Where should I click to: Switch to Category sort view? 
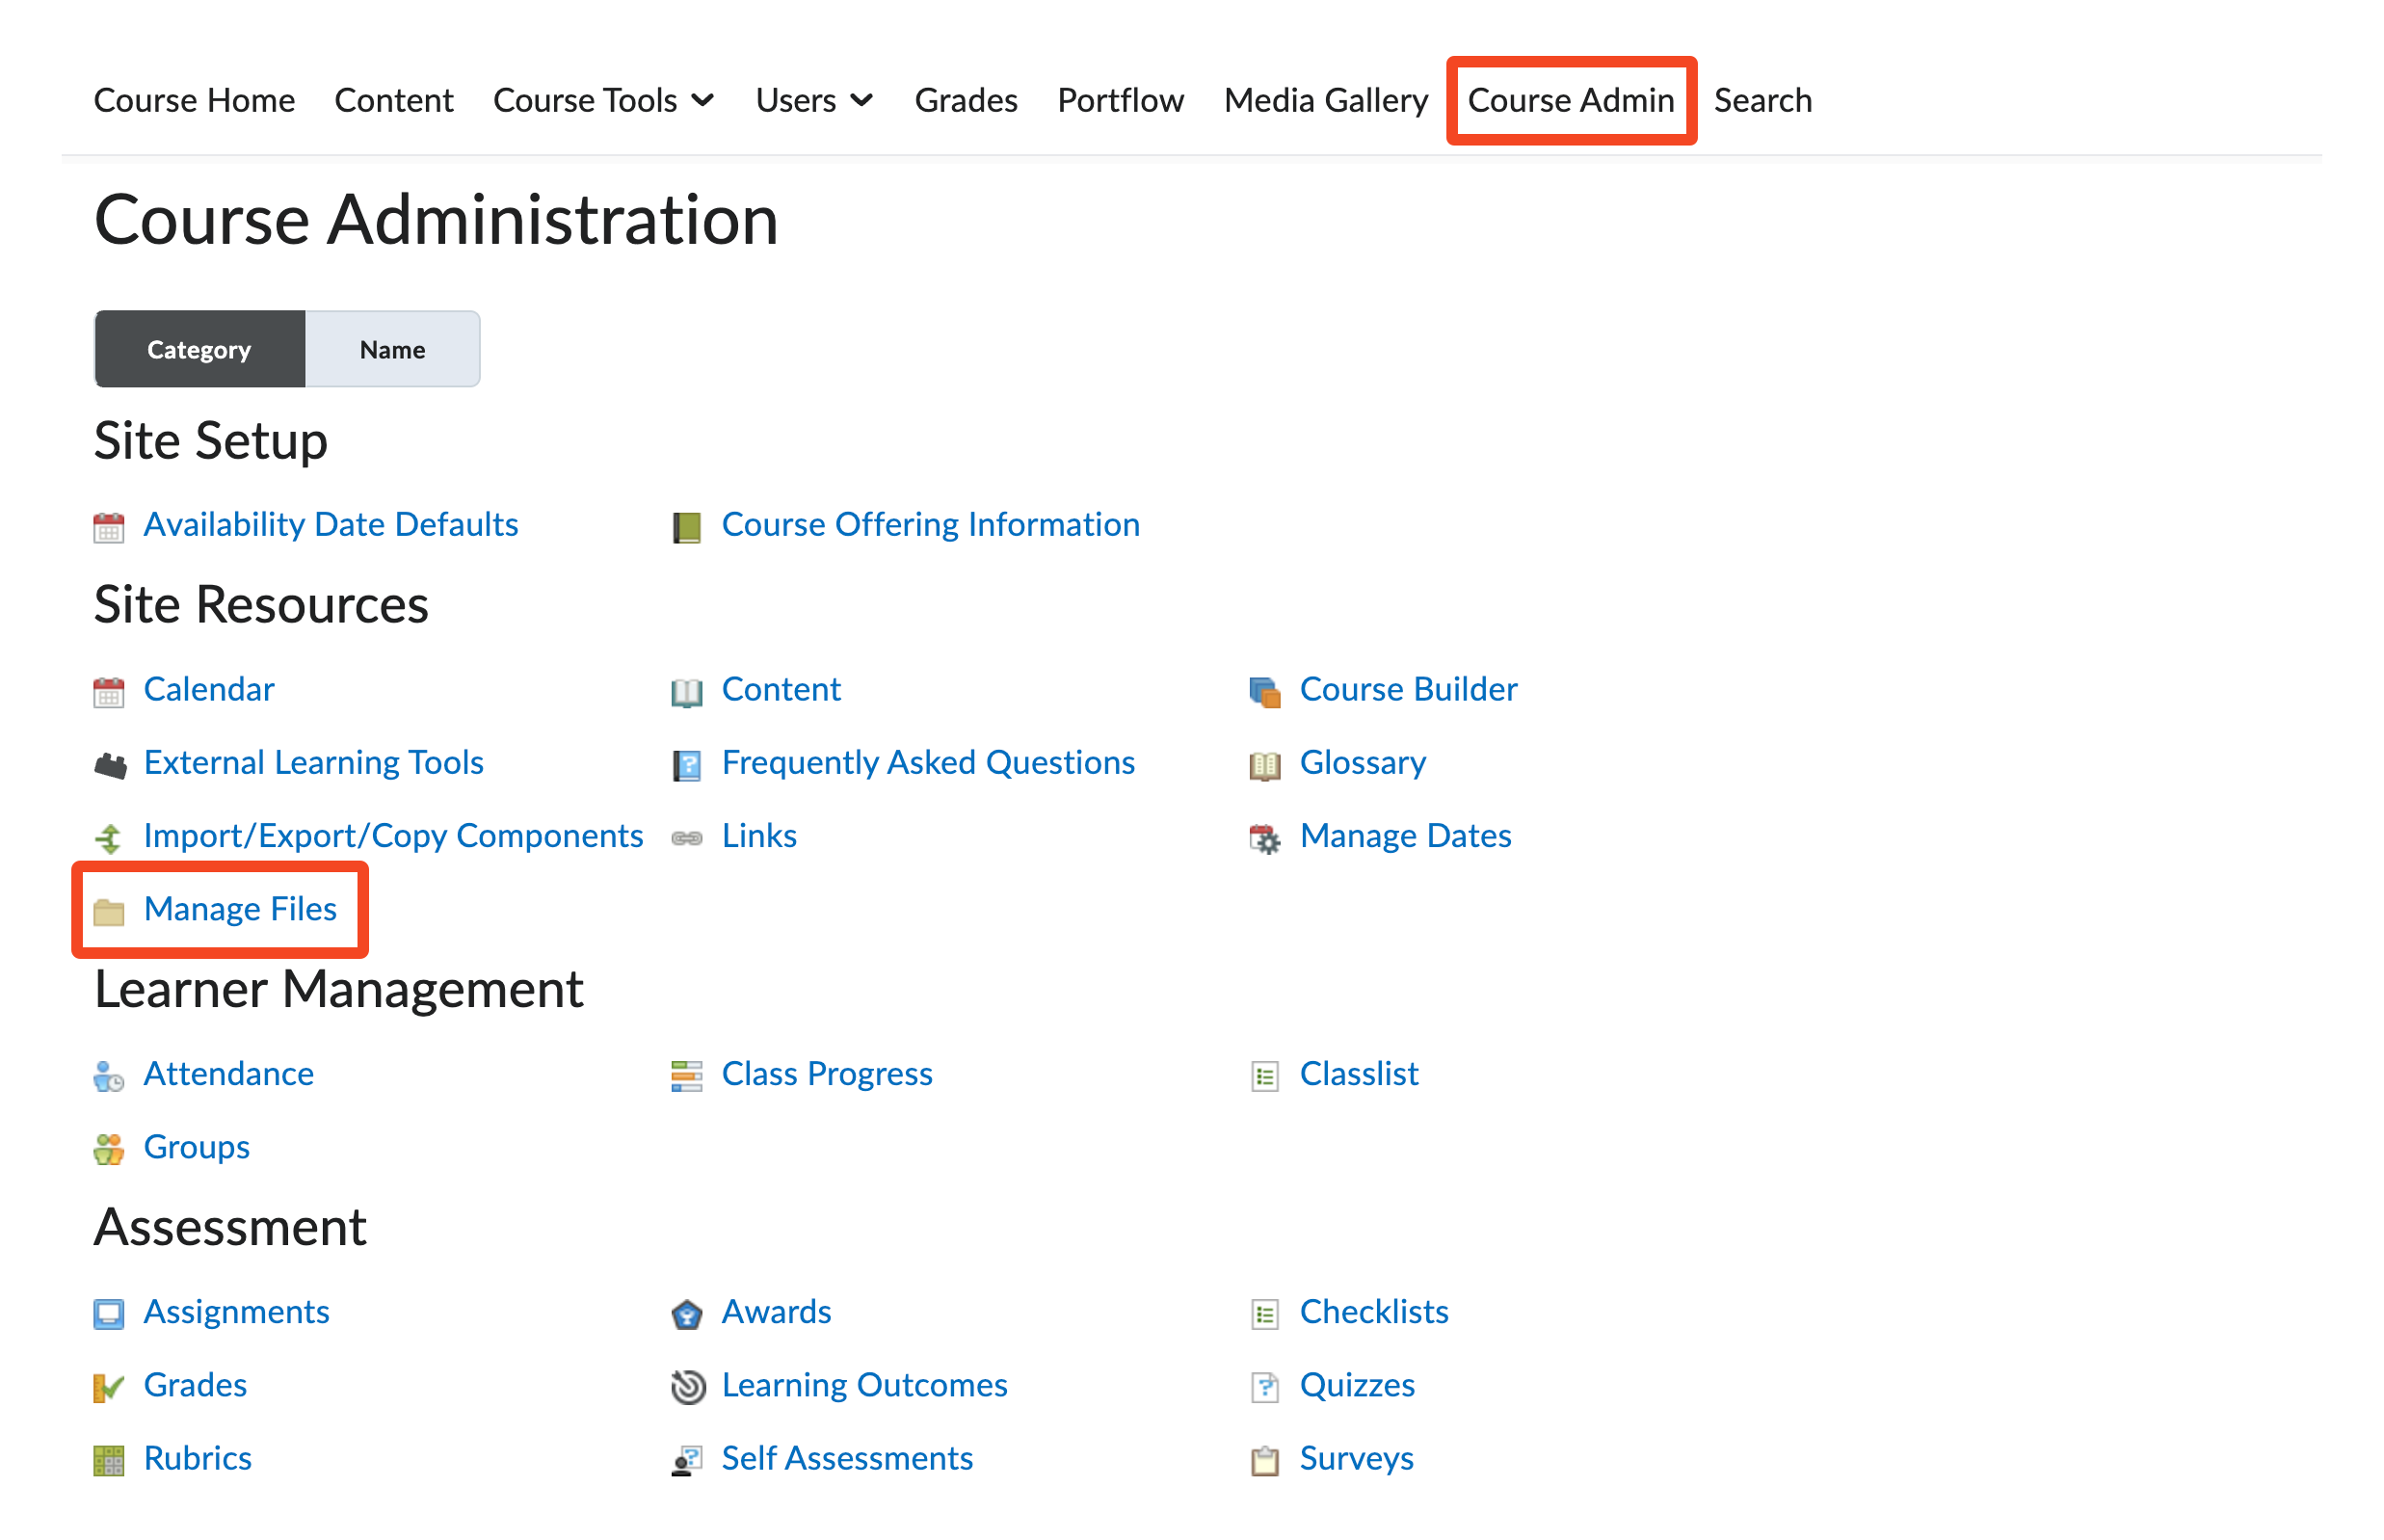coord(199,349)
